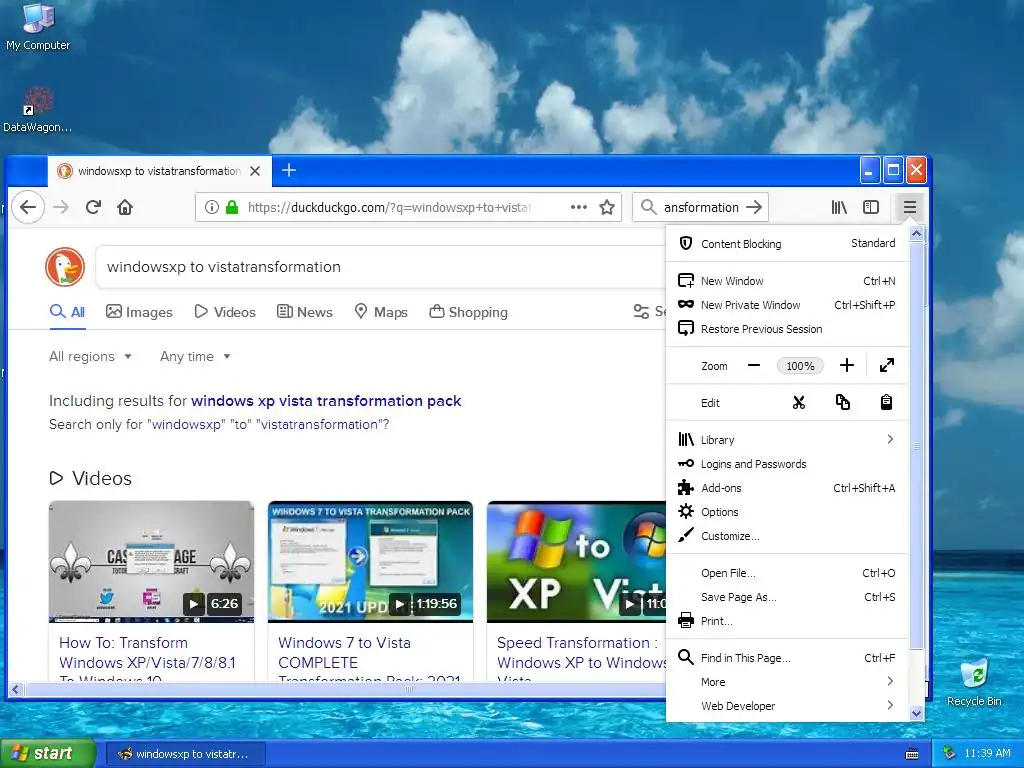Switch to the Videos results tab
Screen dimensions: 1024x768
pyautogui.click(x=225, y=312)
